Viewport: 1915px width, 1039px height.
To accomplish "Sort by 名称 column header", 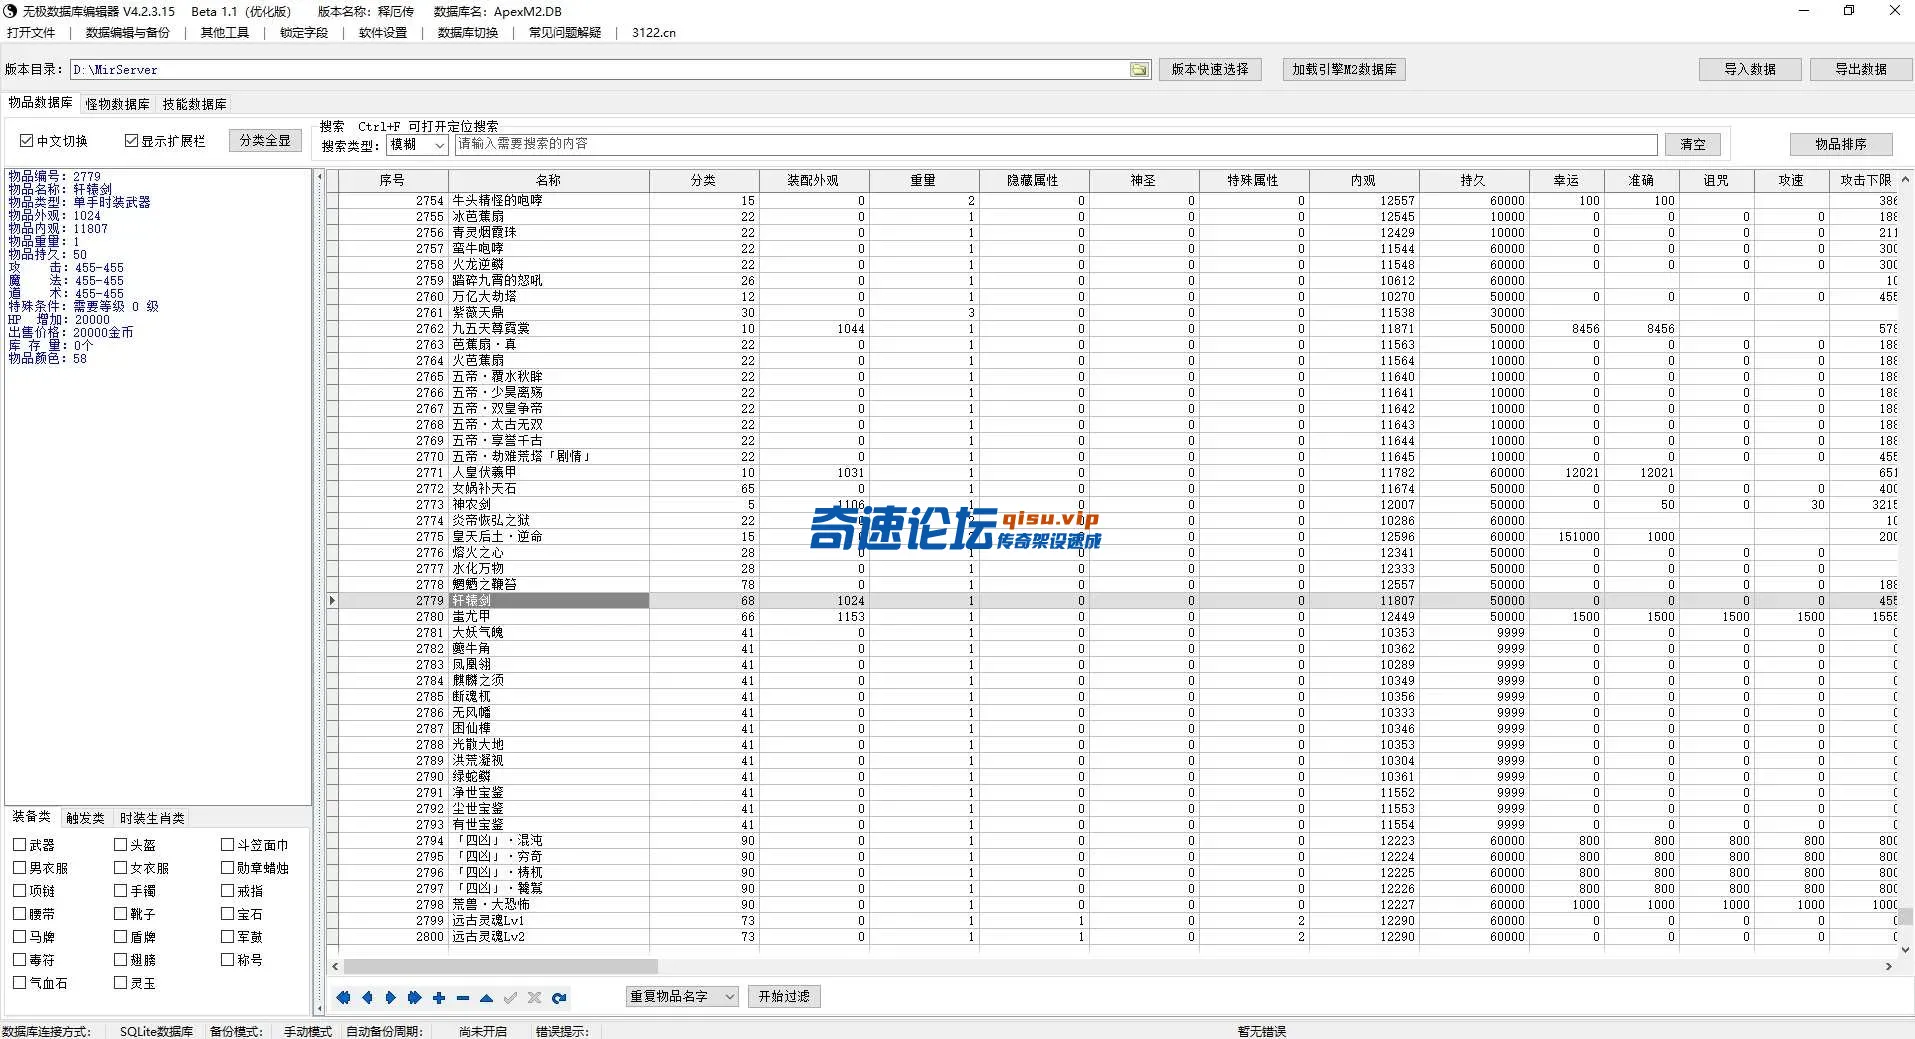I will click(x=549, y=181).
